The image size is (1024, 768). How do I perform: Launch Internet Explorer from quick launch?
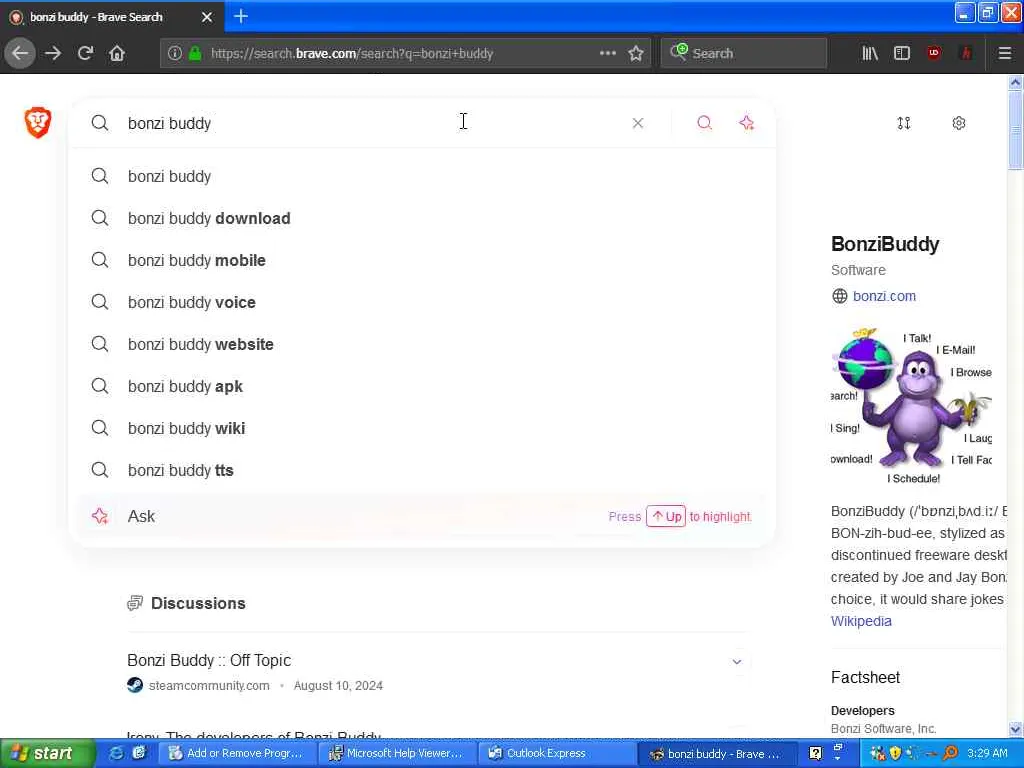coord(116,753)
